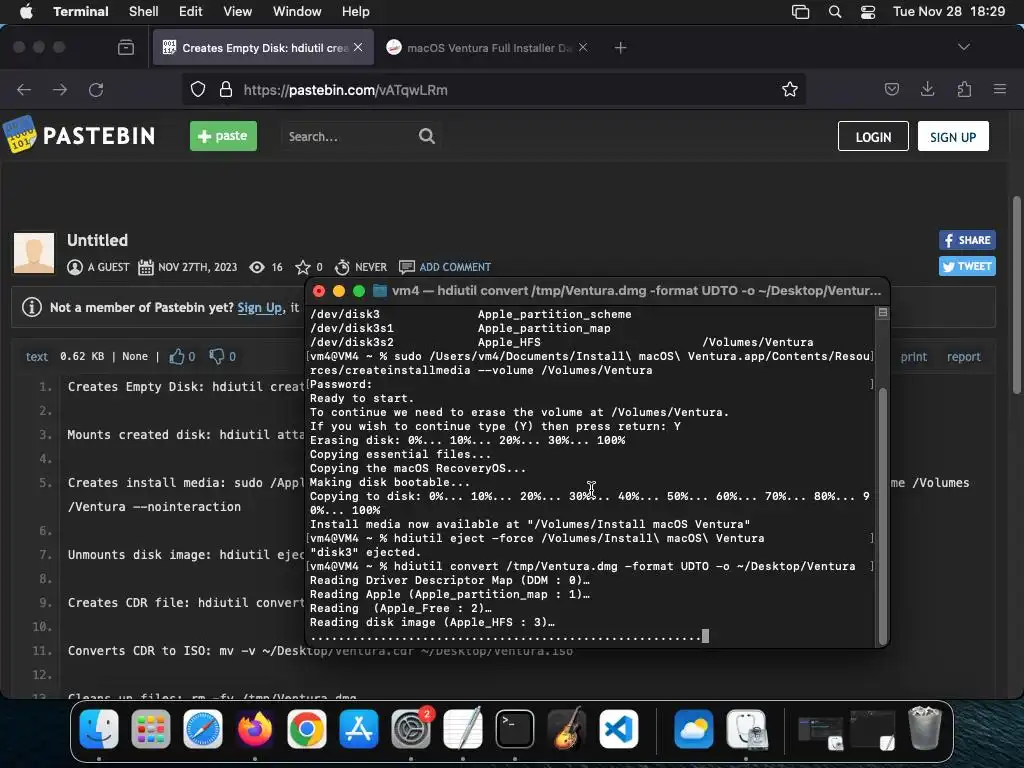Click the search magnifier icon on Pastebin
The width and height of the screenshot is (1024, 768).
pyautogui.click(x=426, y=136)
